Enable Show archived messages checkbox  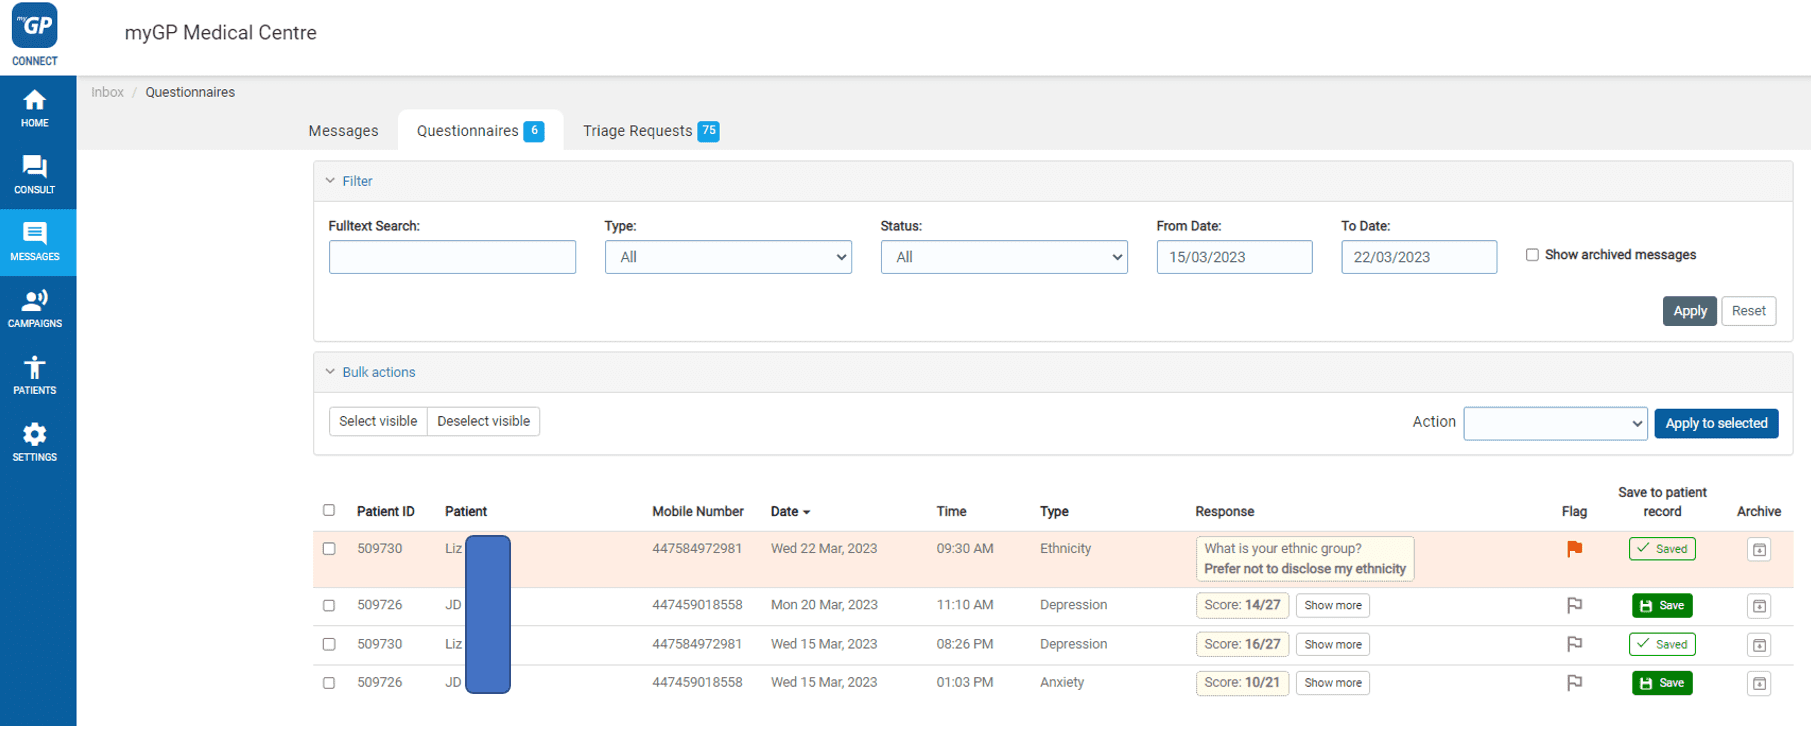pyautogui.click(x=1531, y=255)
